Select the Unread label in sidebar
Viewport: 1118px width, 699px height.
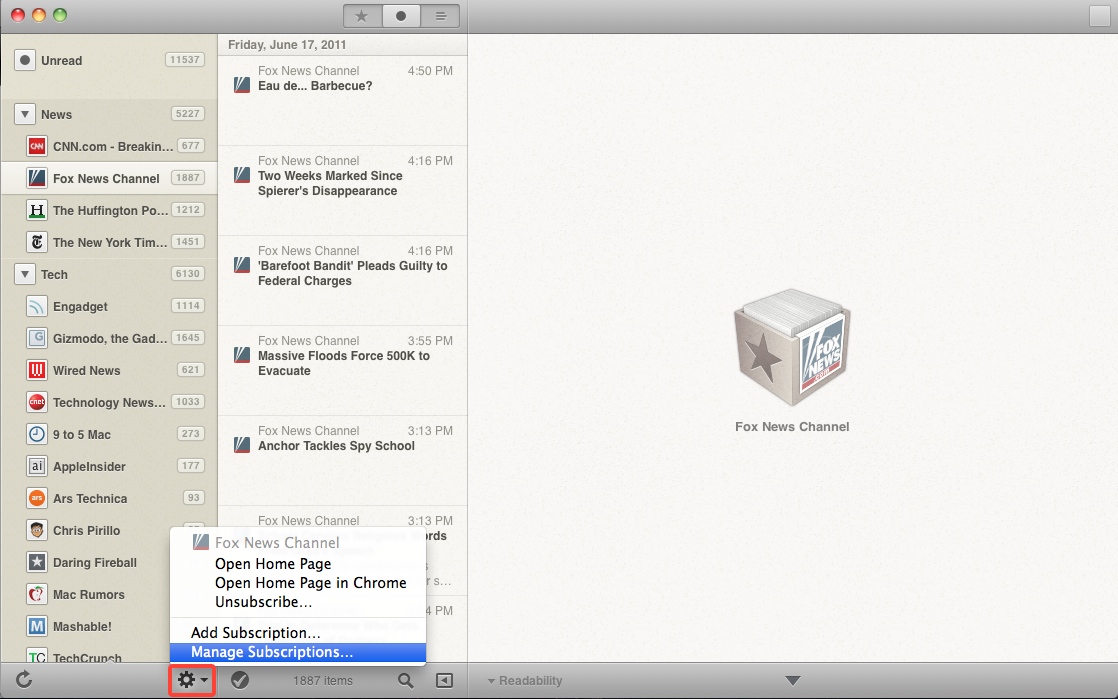click(61, 61)
